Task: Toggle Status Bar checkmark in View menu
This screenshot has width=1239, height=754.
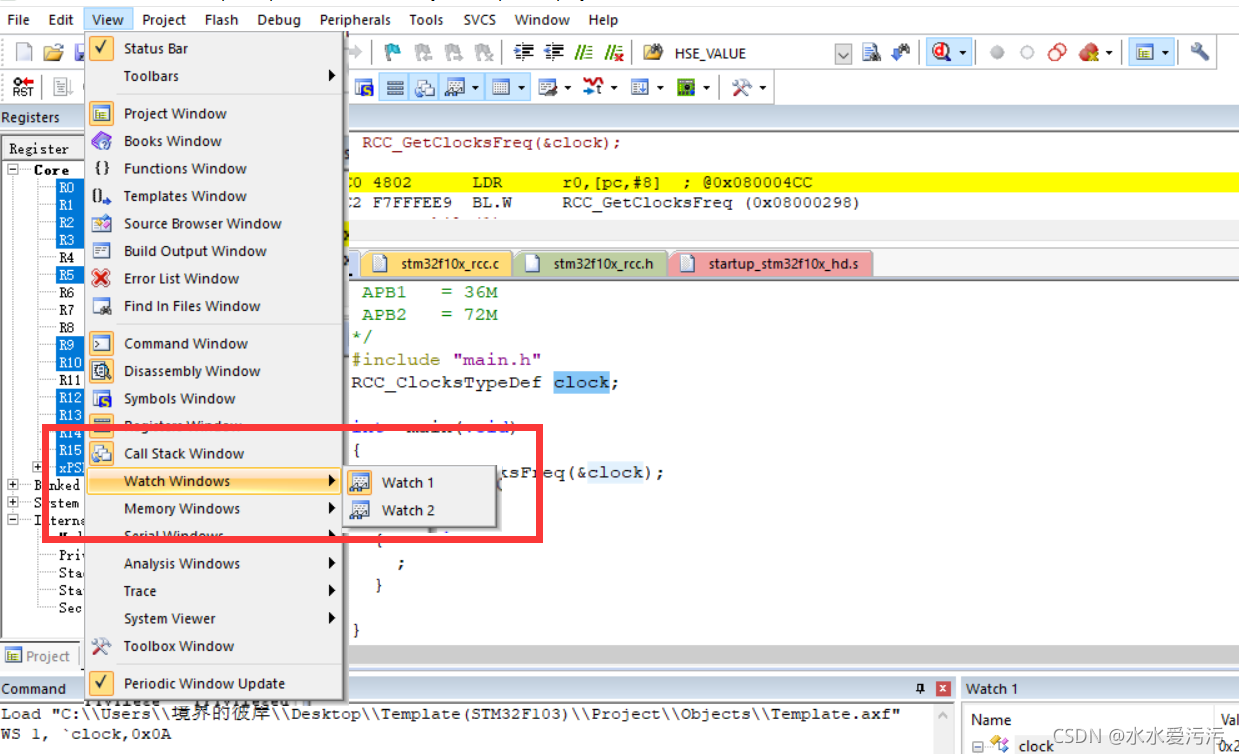Action: pos(101,48)
